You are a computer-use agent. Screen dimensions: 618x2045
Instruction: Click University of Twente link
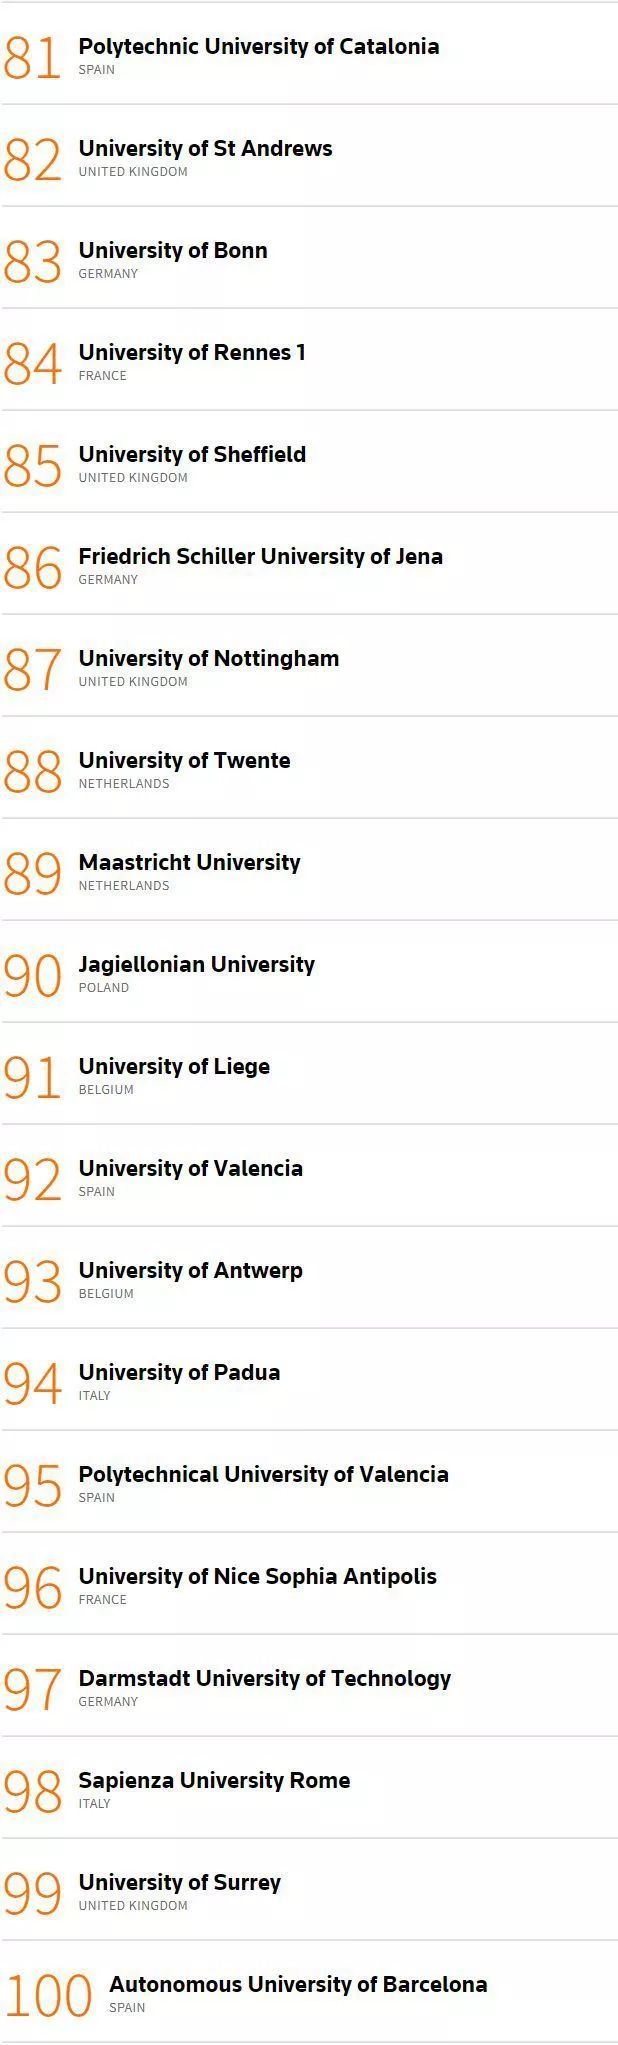click(184, 761)
